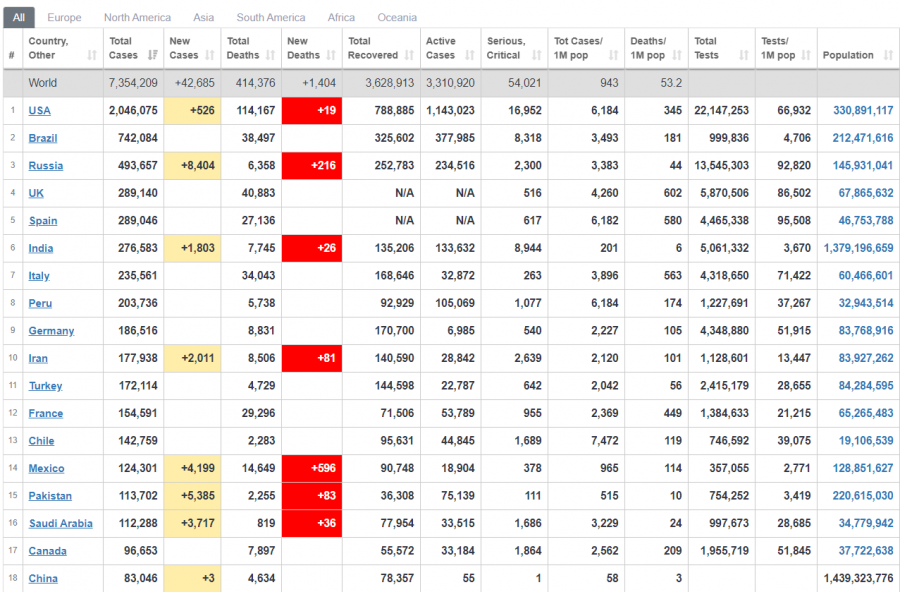Image resolution: width=900 pixels, height=592 pixels.
Task: Click the Saudi Arabia link
Action: (60, 523)
